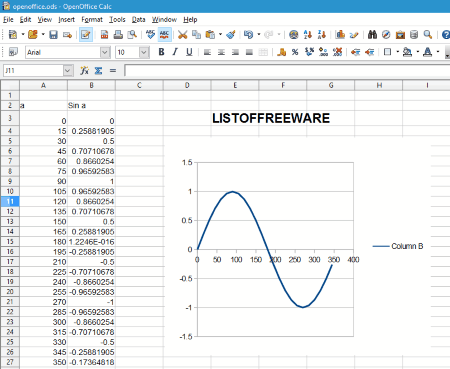Open the Gallery icon
This screenshot has width=450, height=369.
click(400, 34)
